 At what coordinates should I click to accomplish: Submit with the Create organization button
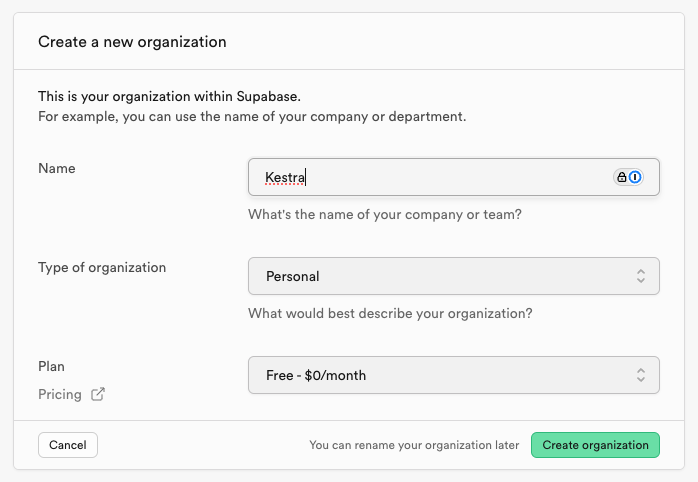coord(595,445)
